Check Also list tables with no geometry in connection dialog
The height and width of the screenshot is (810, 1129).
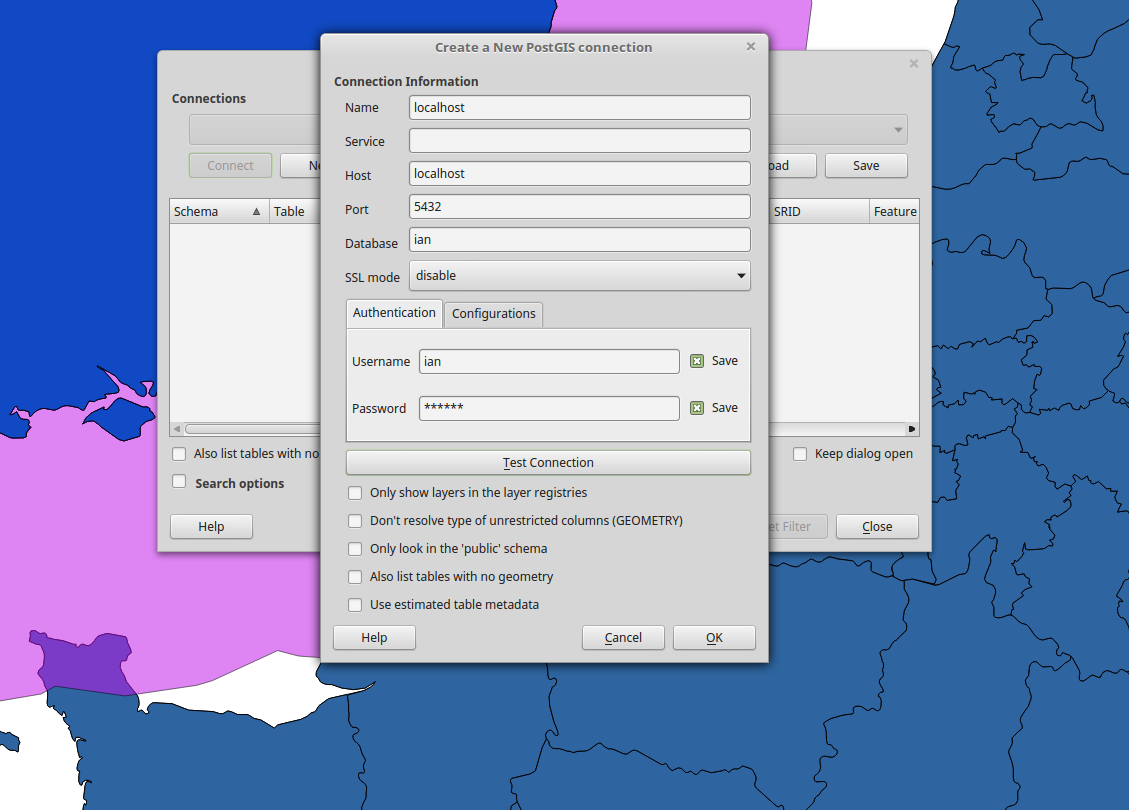355,577
